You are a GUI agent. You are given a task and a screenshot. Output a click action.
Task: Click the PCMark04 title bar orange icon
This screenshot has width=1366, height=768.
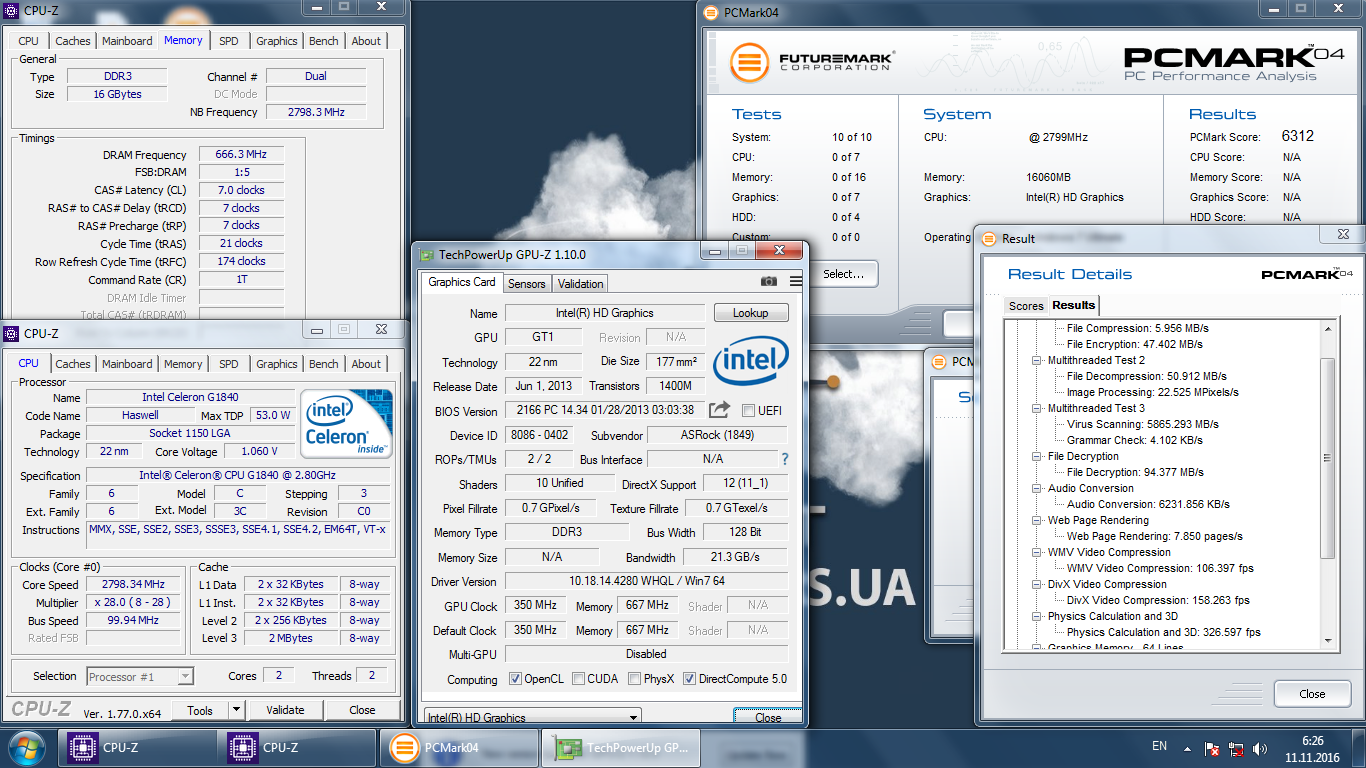pos(710,13)
